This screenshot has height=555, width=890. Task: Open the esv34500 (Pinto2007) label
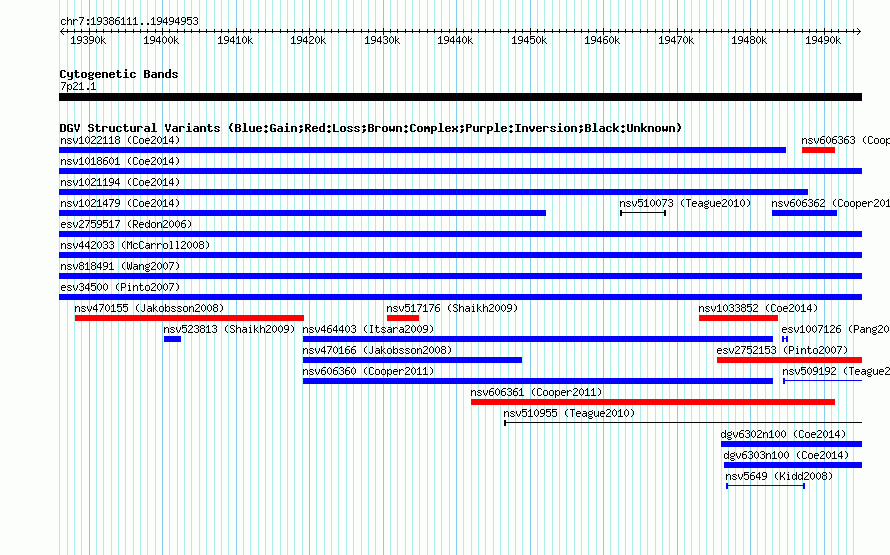coord(120,287)
